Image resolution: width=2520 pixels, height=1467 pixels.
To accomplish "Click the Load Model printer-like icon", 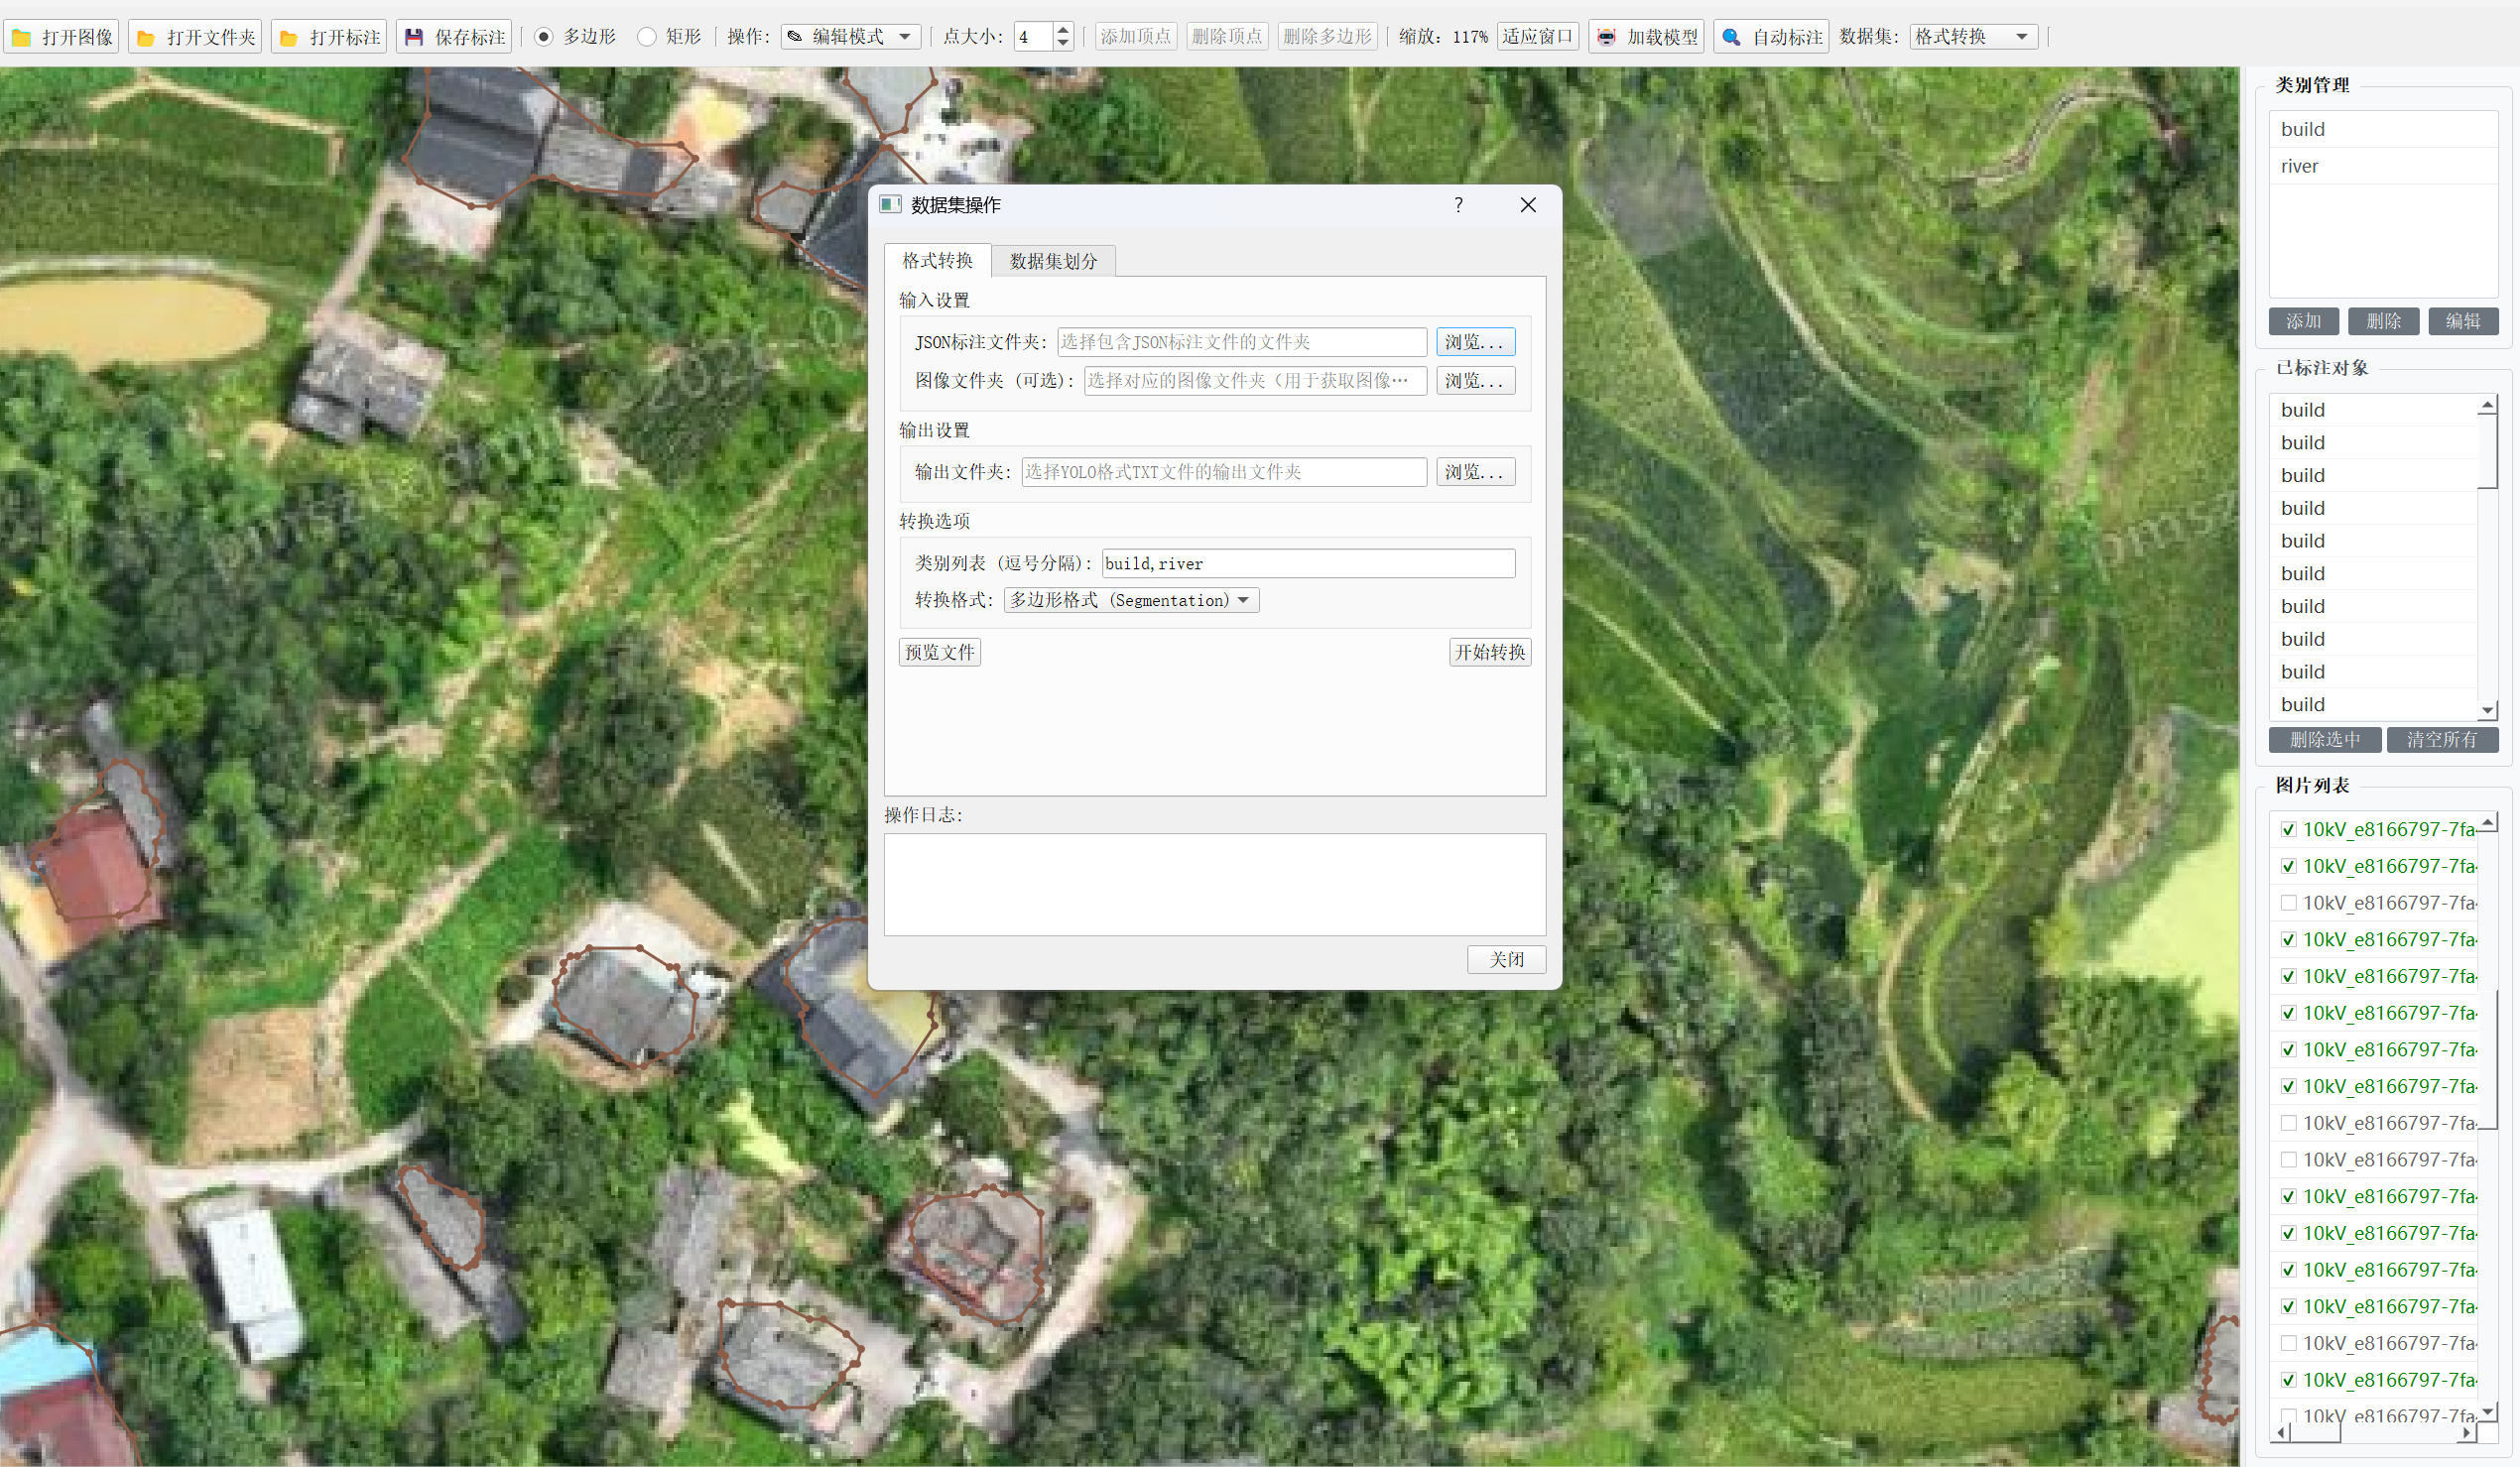I will coord(1606,37).
